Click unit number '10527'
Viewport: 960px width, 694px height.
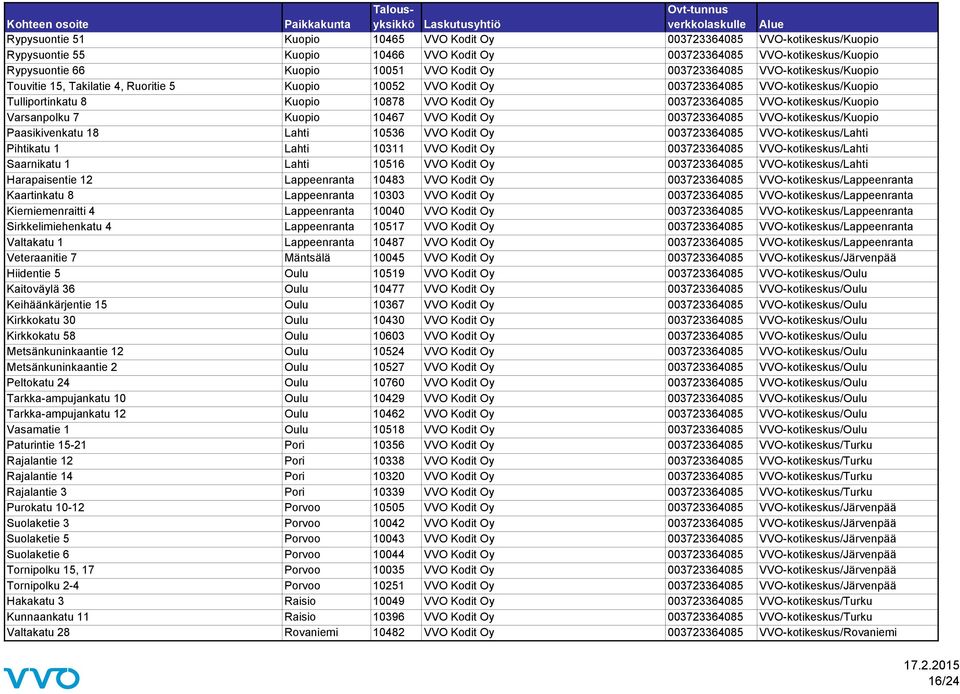(389, 367)
